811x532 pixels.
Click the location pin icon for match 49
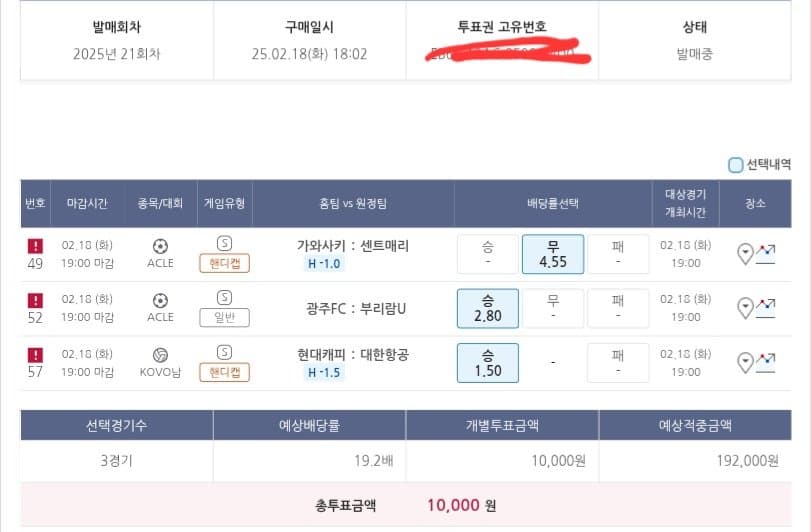point(745,254)
